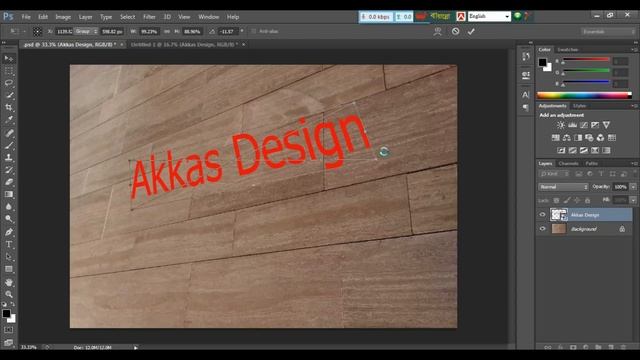Toggle the reference point location grid
Screen dimensions: 640x360
tap(37, 31)
